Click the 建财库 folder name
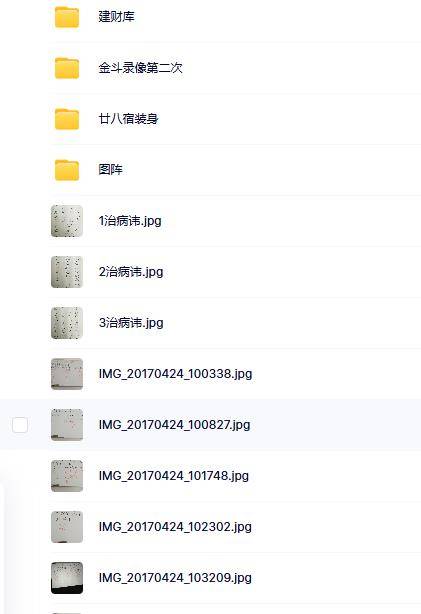Screen dimensions: 421x614 (x=116, y=17)
